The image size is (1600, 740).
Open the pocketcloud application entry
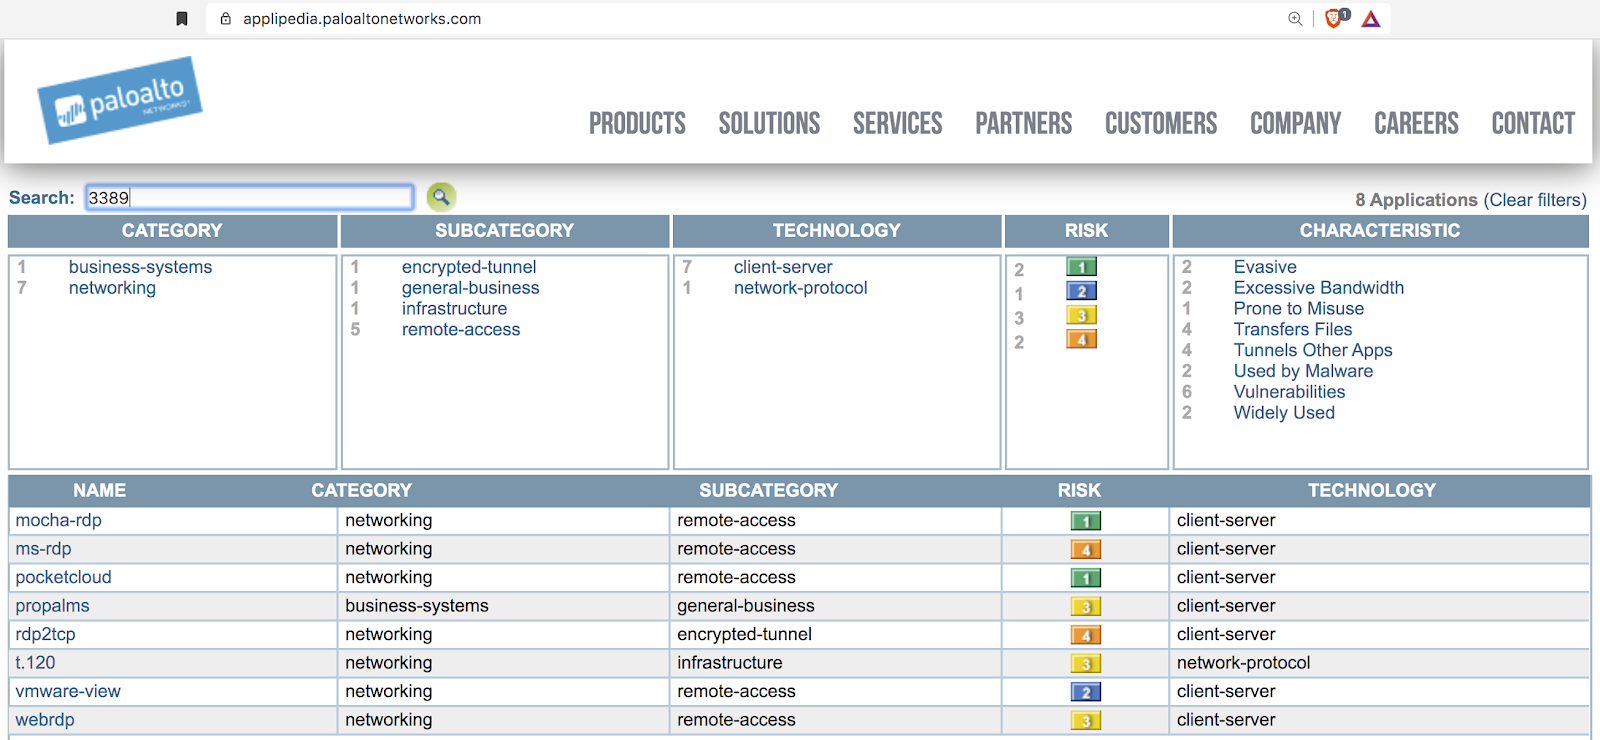pyautogui.click(x=63, y=577)
